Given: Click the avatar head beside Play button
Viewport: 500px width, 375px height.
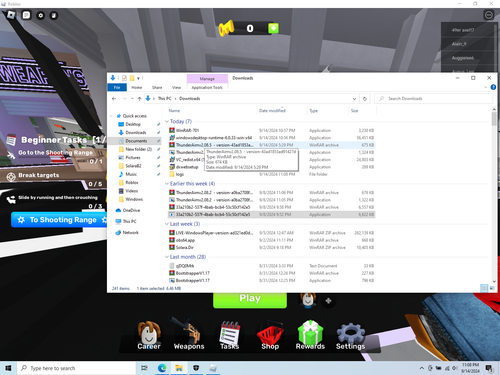Looking at the screenshot, I should pos(308,299).
